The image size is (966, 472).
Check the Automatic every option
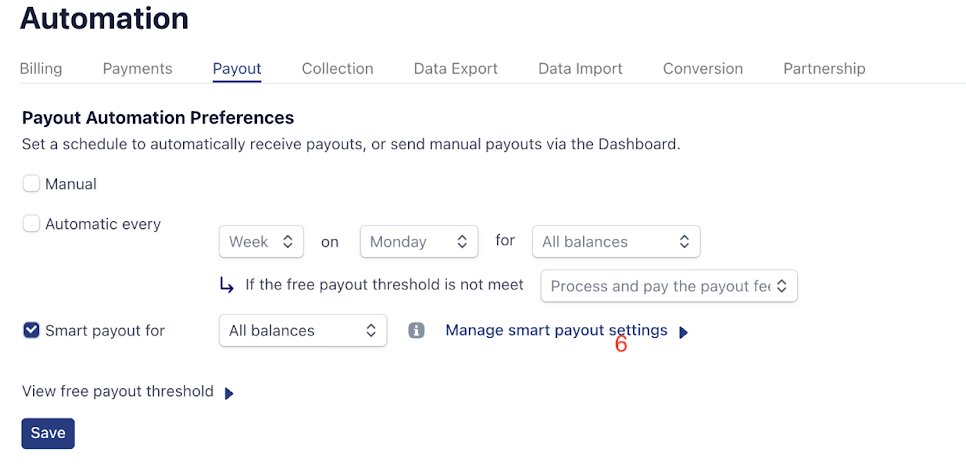[31, 223]
